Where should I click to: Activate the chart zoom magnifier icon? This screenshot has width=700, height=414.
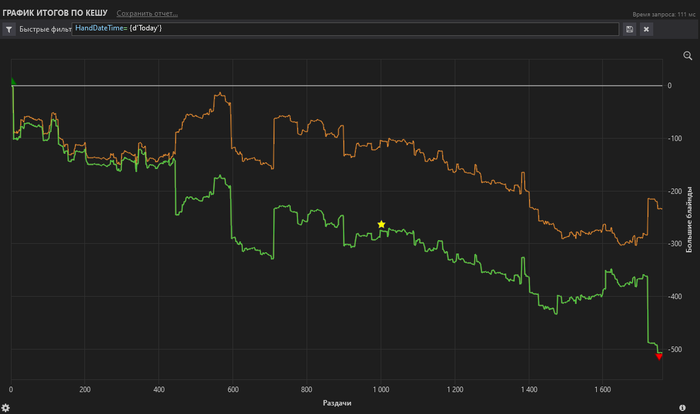click(x=688, y=56)
